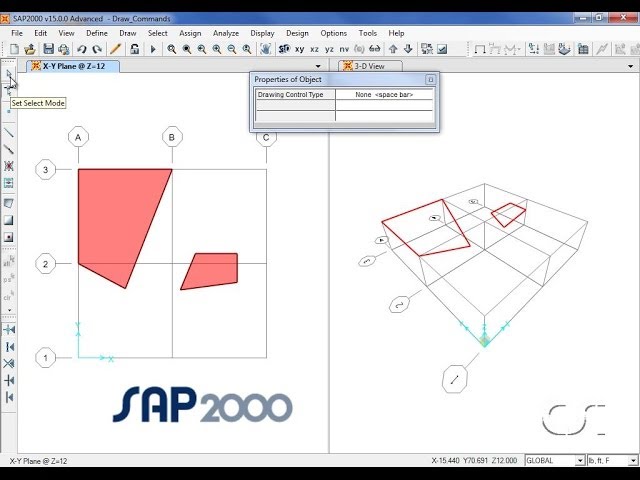Select the Draw Poly Area tool
640x480 pixels.
(9, 203)
